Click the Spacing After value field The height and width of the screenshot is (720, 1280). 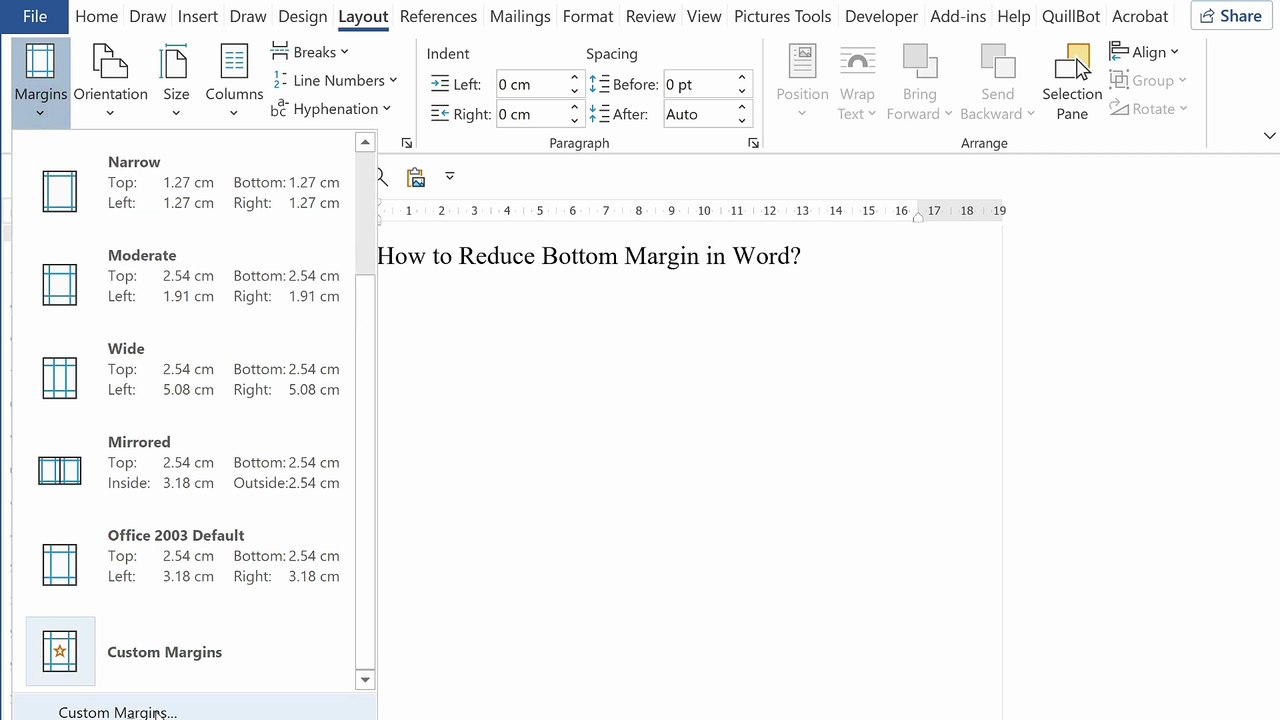tap(698, 114)
